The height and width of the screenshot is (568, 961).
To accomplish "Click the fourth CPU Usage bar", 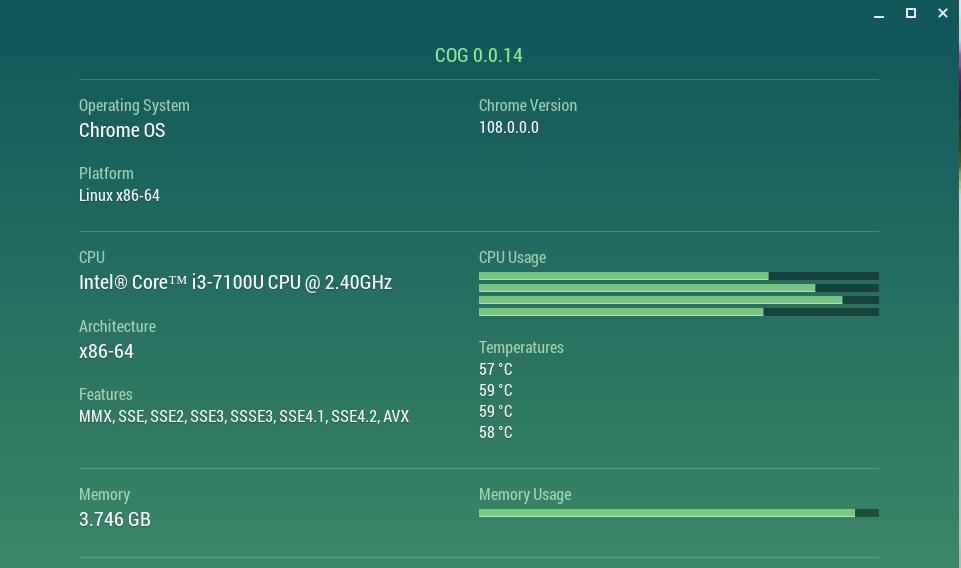I will point(678,312).
